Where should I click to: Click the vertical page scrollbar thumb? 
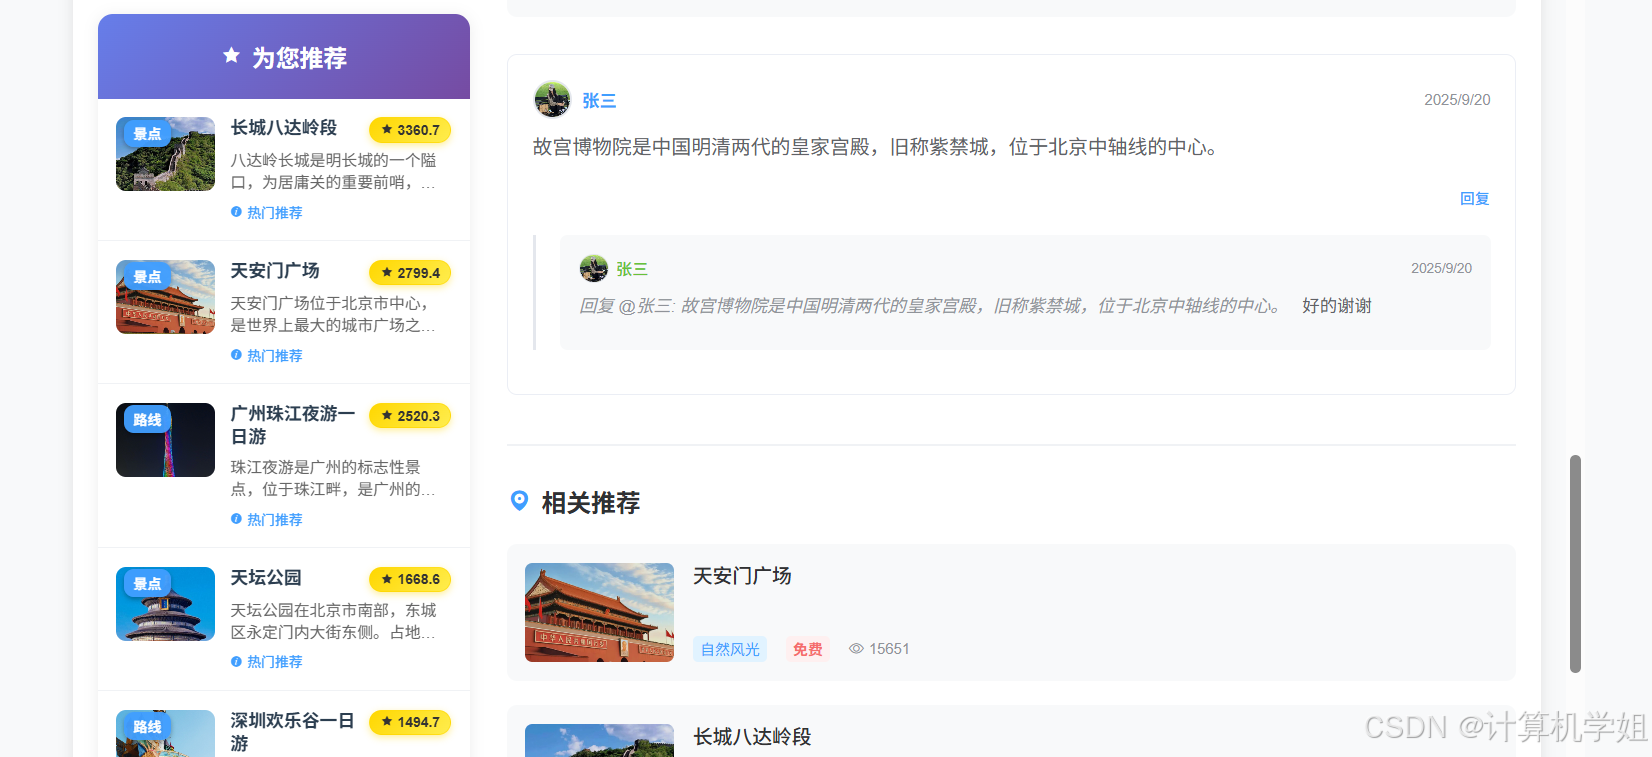click(1575, 564)
